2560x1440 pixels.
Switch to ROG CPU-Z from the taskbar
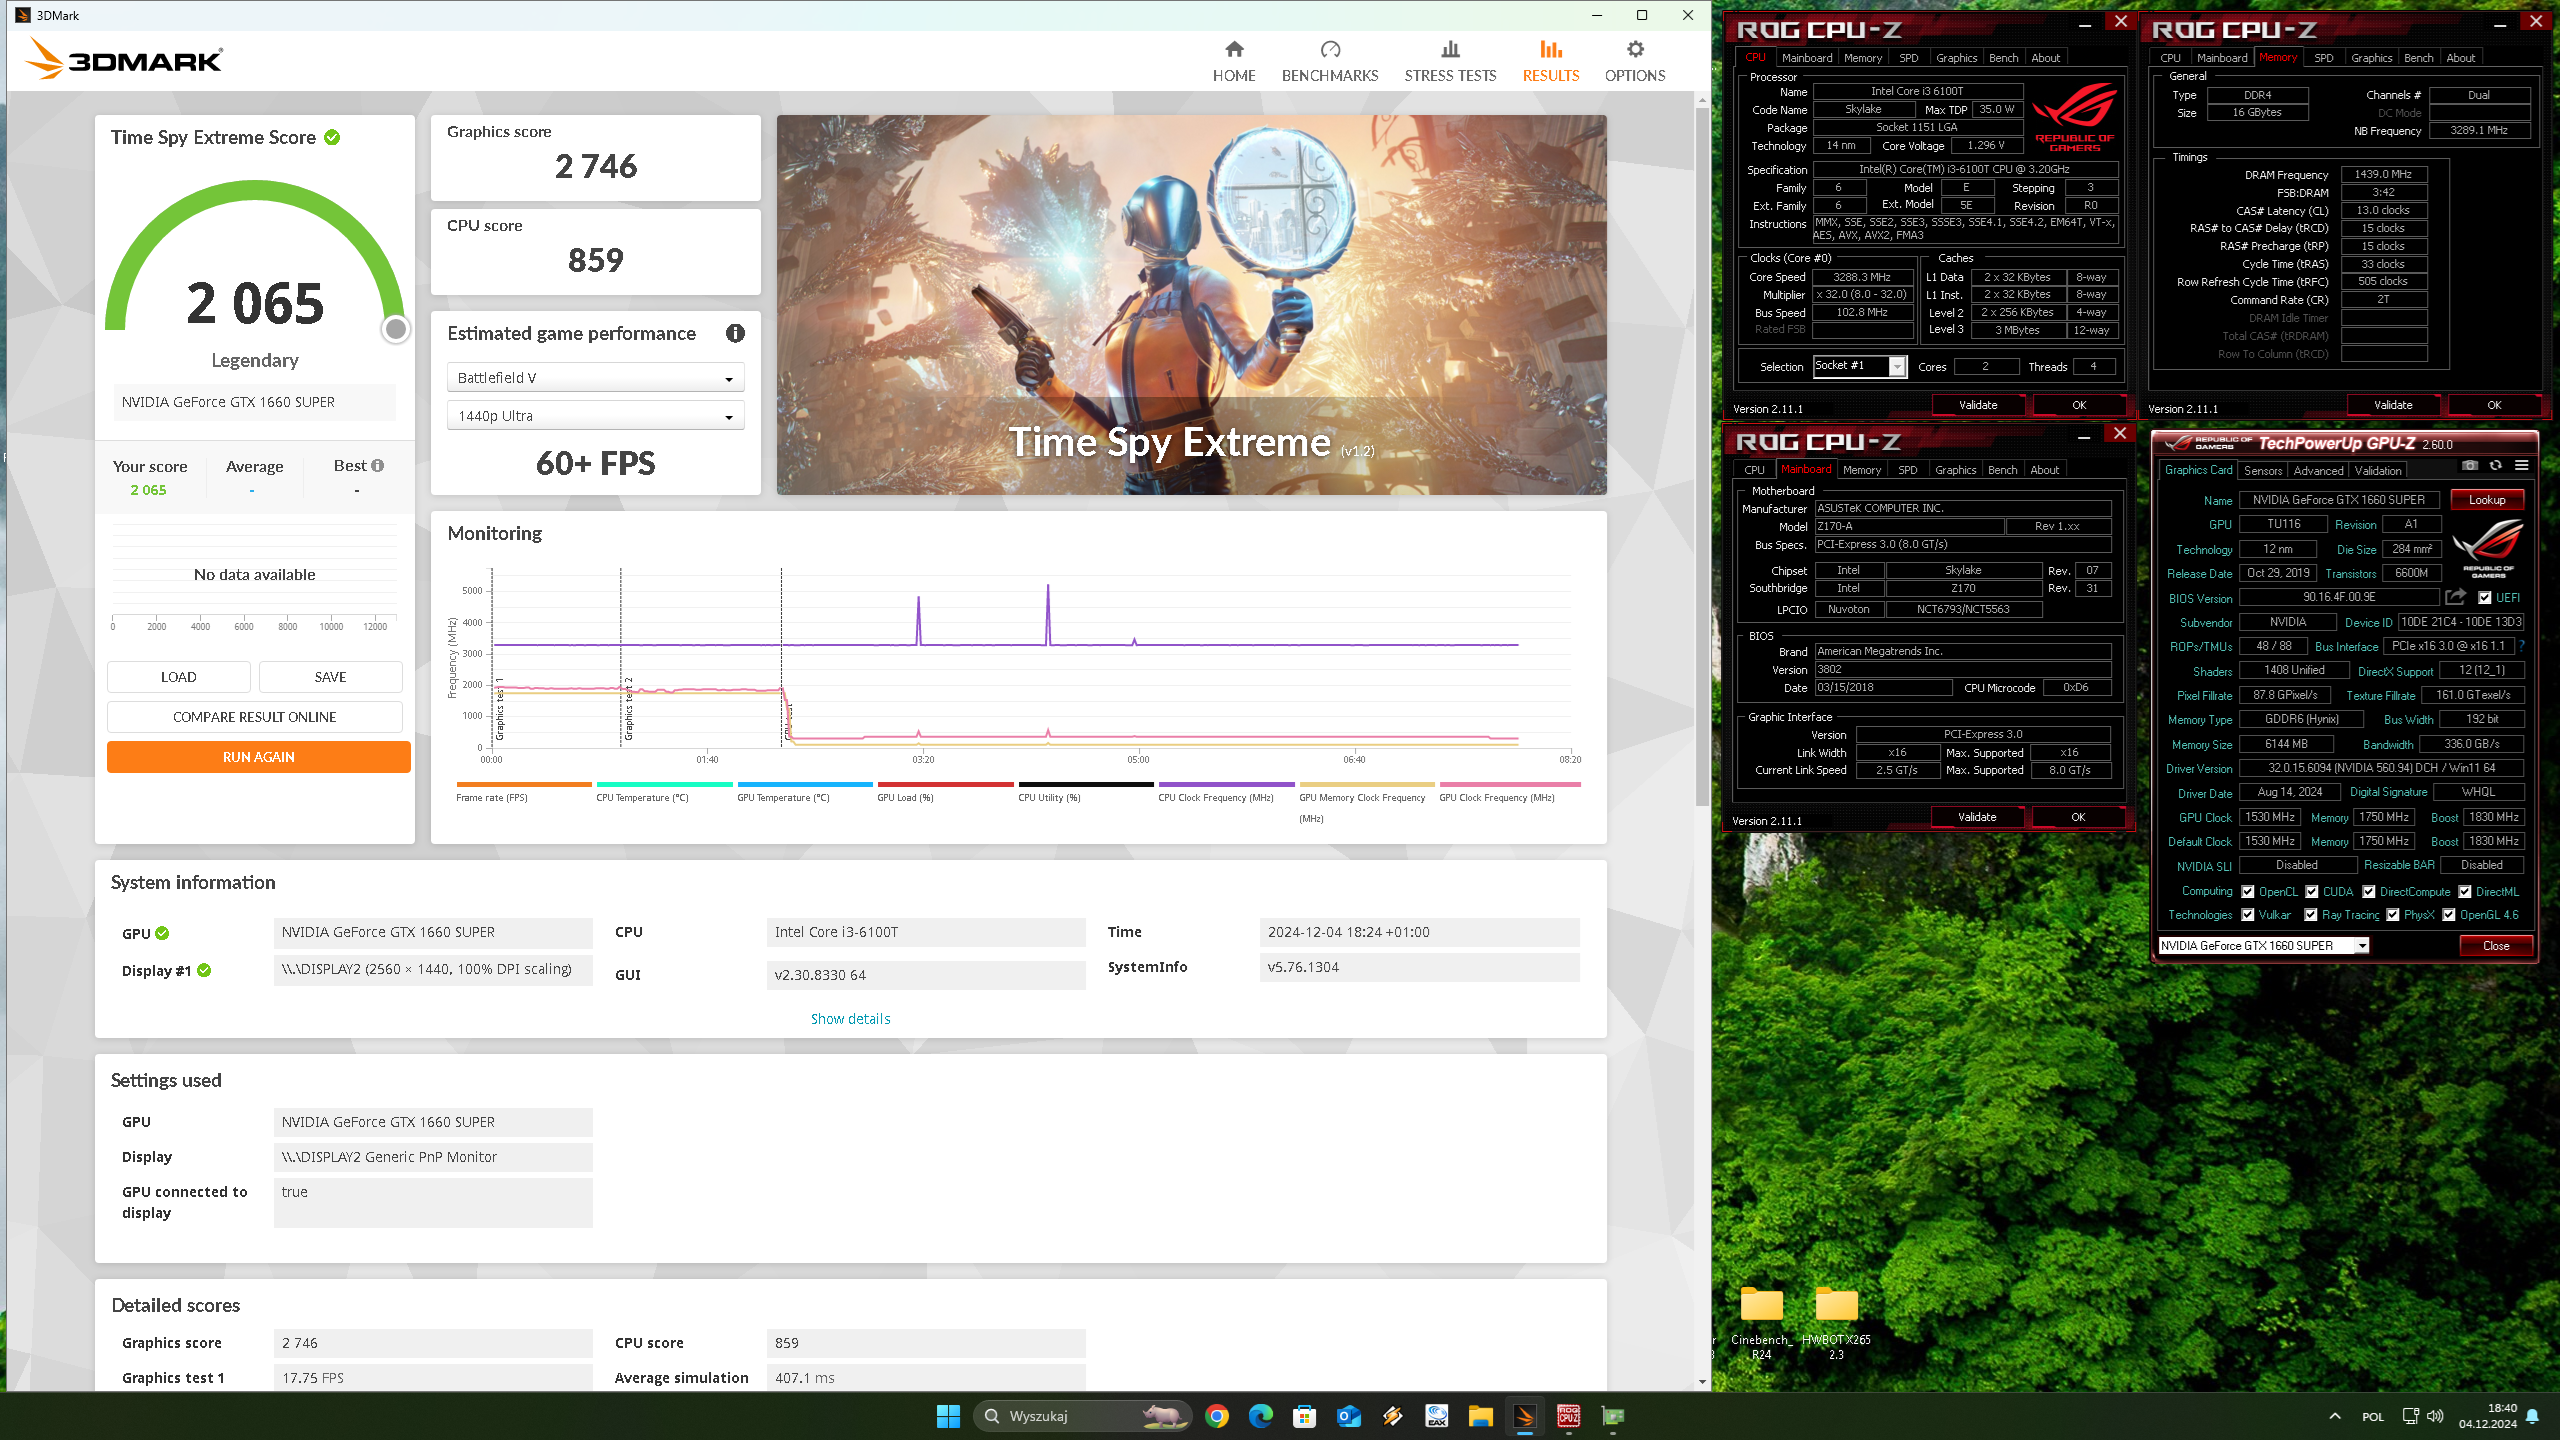[x=1569, y=1416]
